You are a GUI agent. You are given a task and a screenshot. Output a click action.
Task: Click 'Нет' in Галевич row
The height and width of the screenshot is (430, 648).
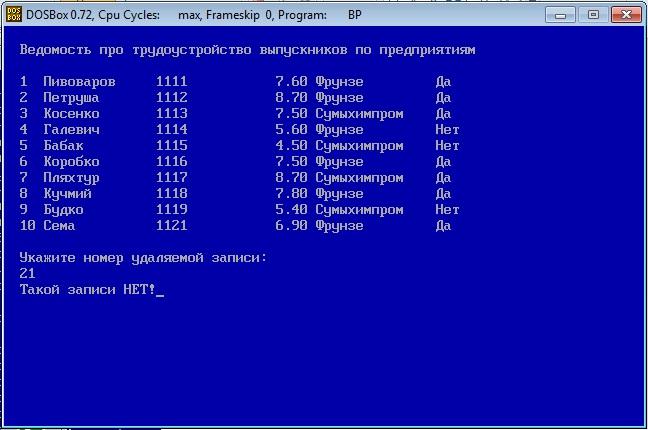click(447, 129)
